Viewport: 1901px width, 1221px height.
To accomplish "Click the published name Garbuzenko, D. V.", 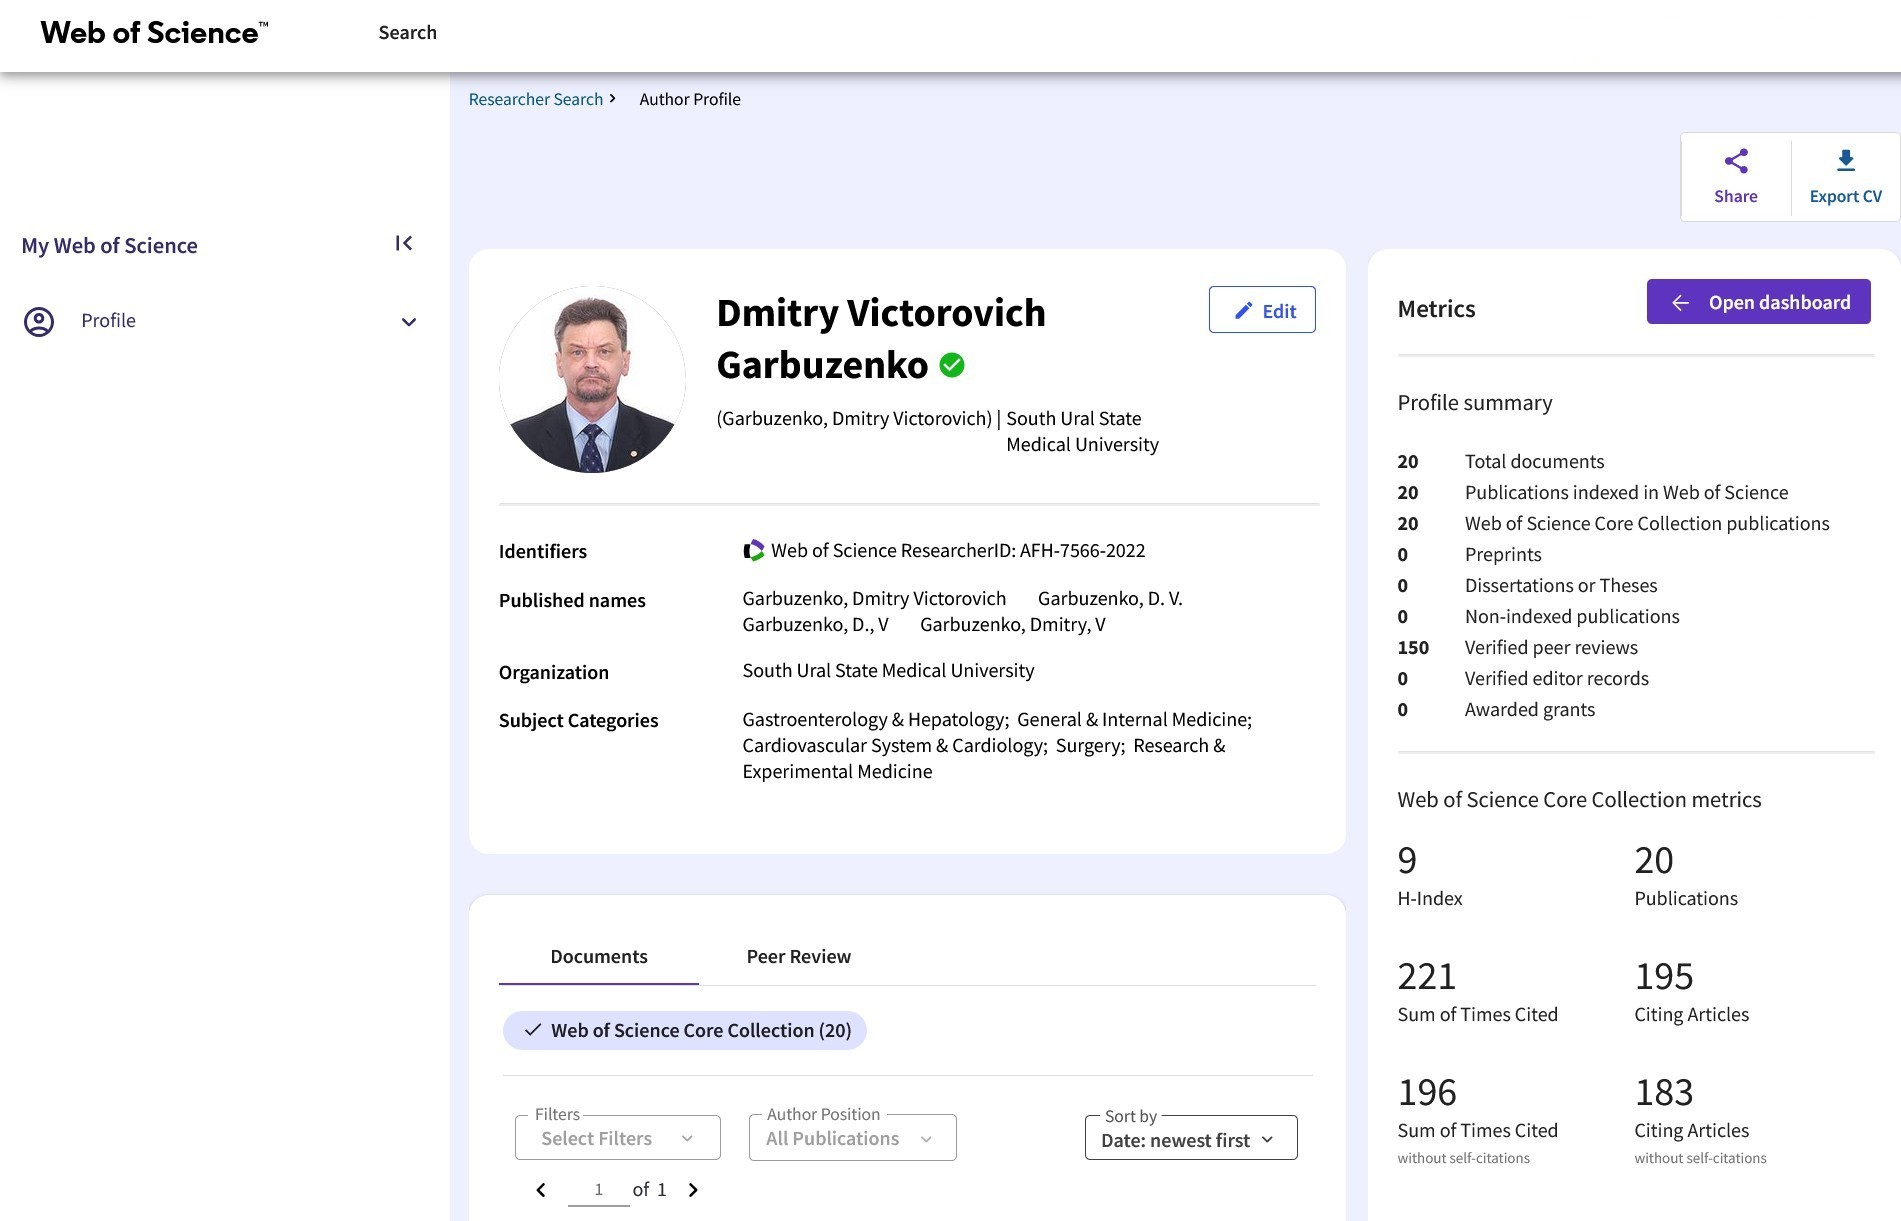I will 1110,599.
